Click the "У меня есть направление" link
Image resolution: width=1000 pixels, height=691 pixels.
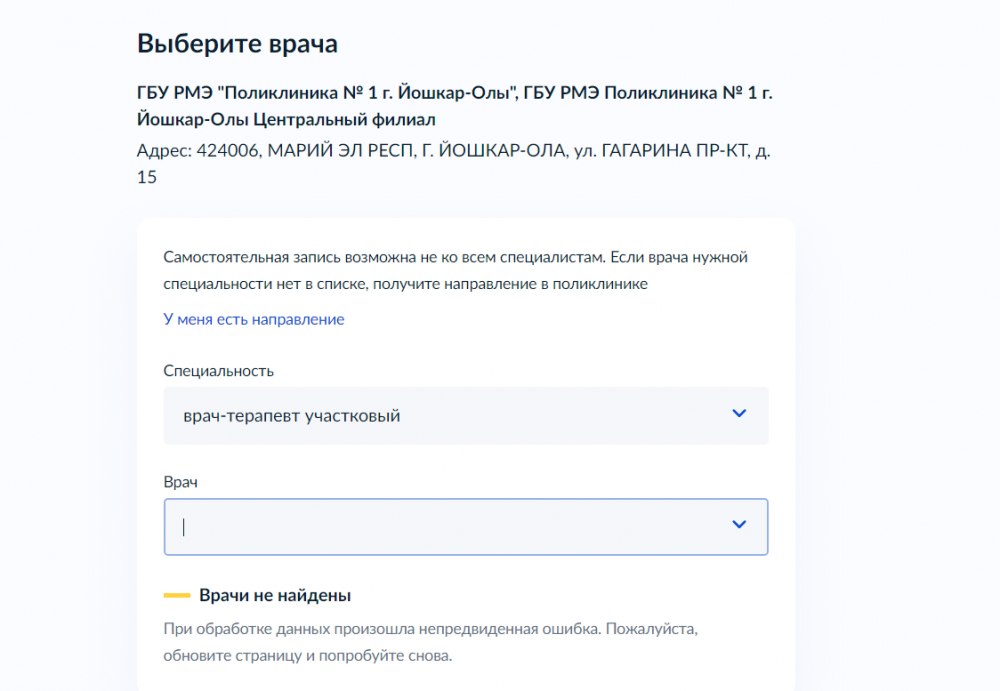254,319
